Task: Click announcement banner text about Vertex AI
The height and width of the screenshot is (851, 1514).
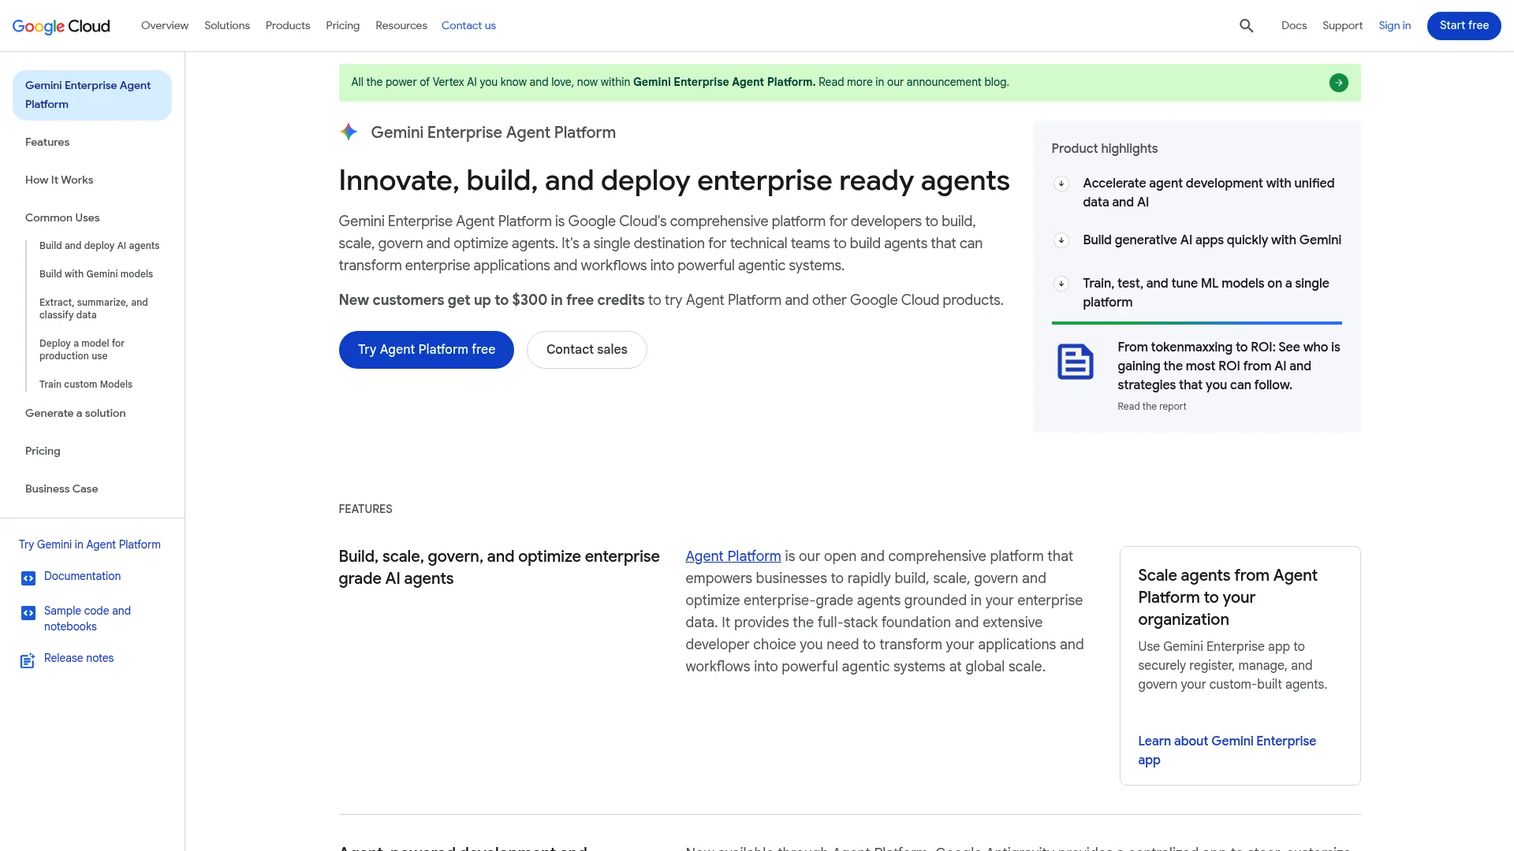Action: (x=680, y=83)
